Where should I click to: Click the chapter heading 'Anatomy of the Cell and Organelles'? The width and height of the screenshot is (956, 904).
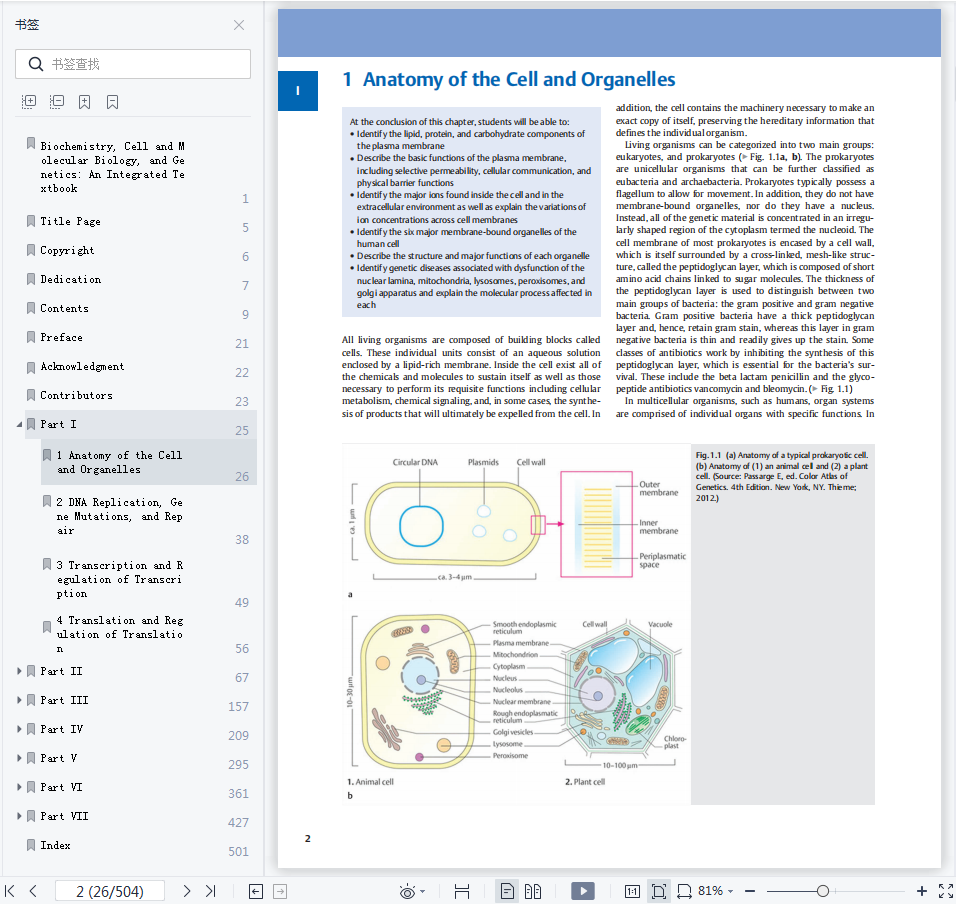pos(519,79)
